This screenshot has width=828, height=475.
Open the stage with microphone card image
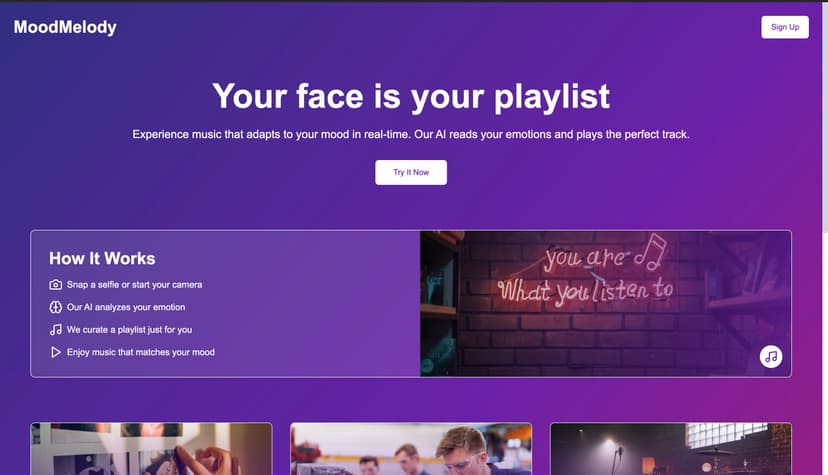[x=671, y=449]
